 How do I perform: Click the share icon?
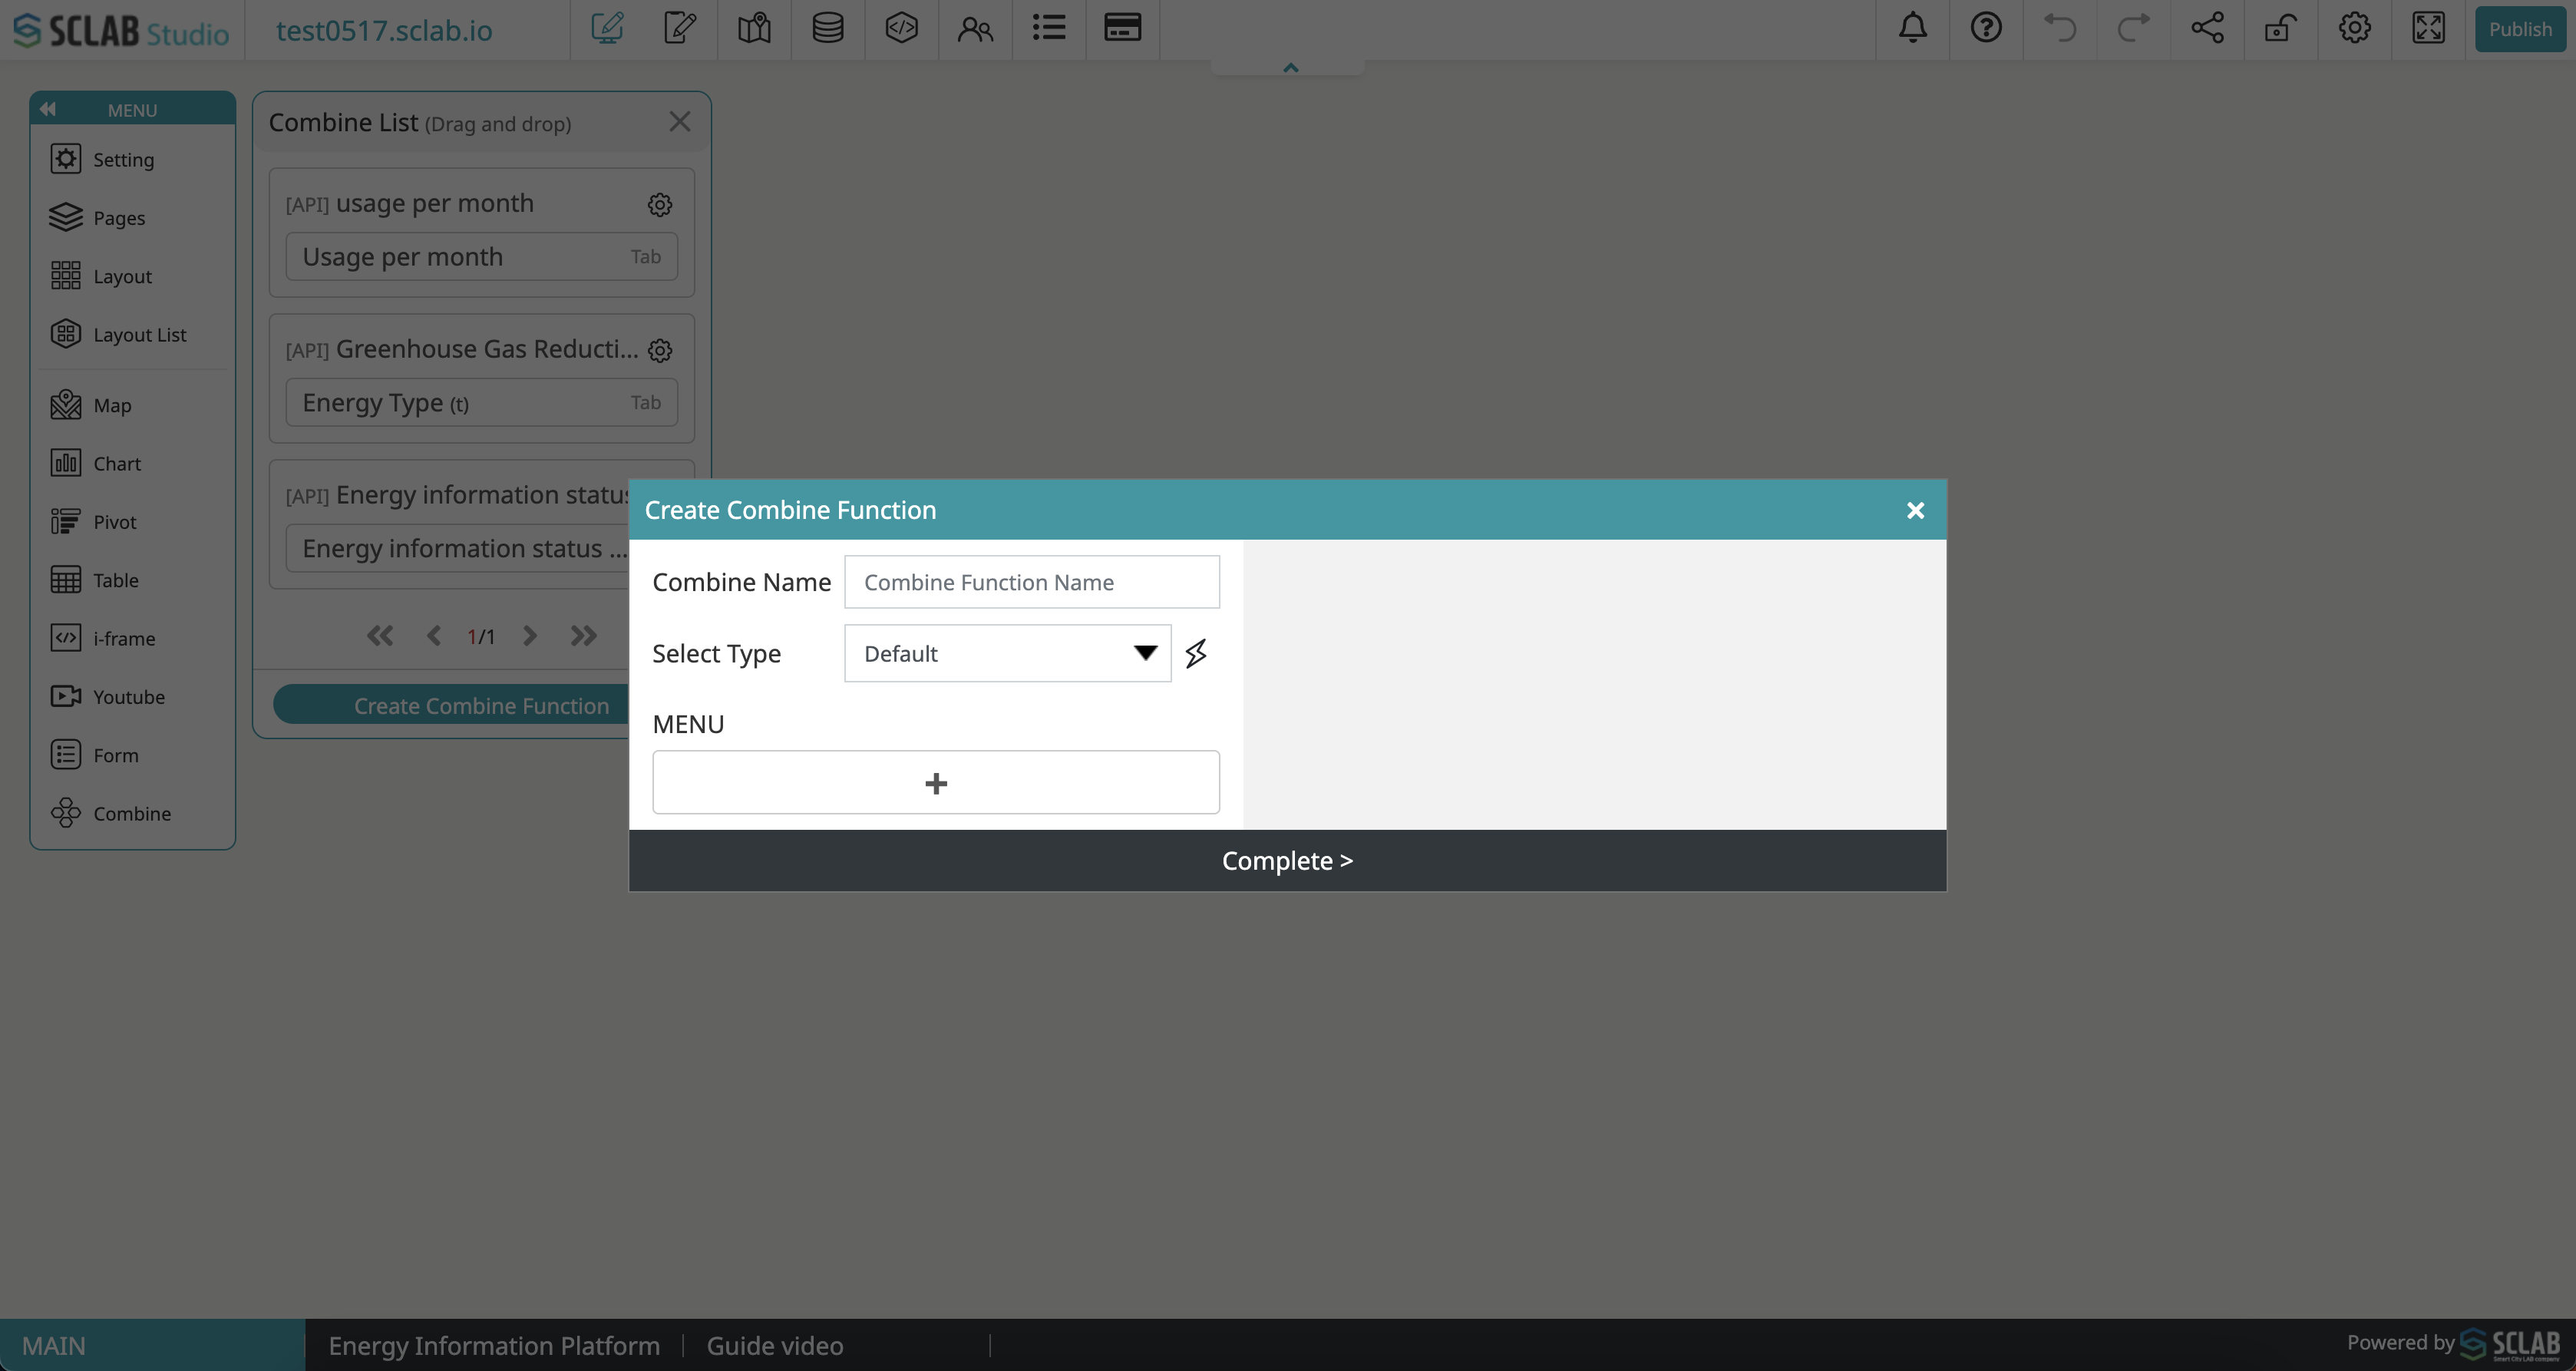[x=2207, y=28]
